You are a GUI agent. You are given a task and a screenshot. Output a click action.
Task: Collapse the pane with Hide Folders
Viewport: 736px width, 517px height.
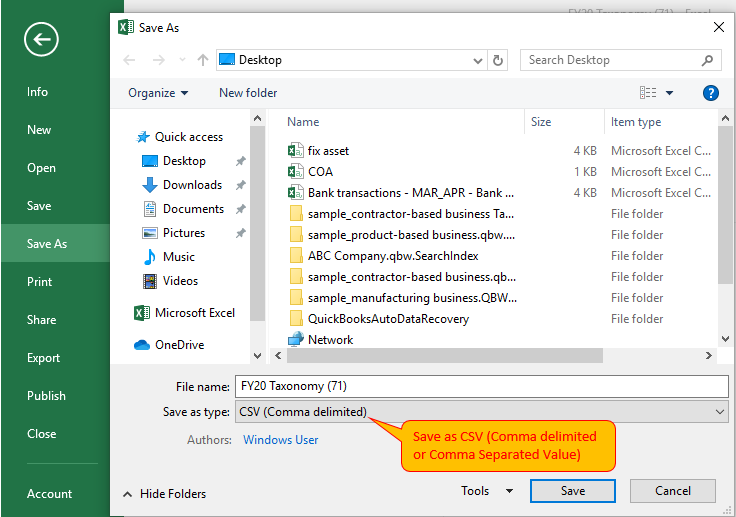coord(164,494)
